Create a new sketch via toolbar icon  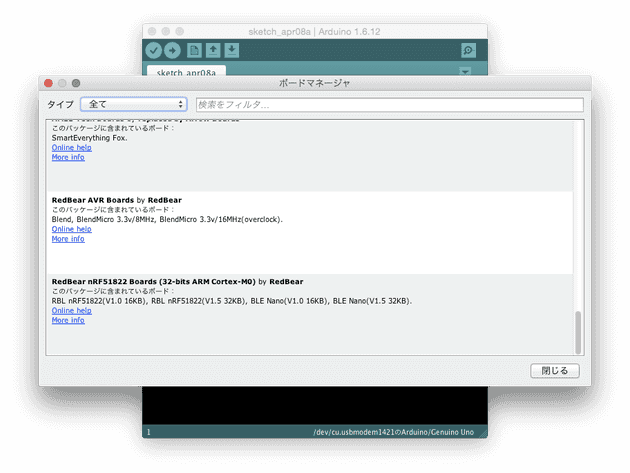pyautogui.click(x=194, y=50)
